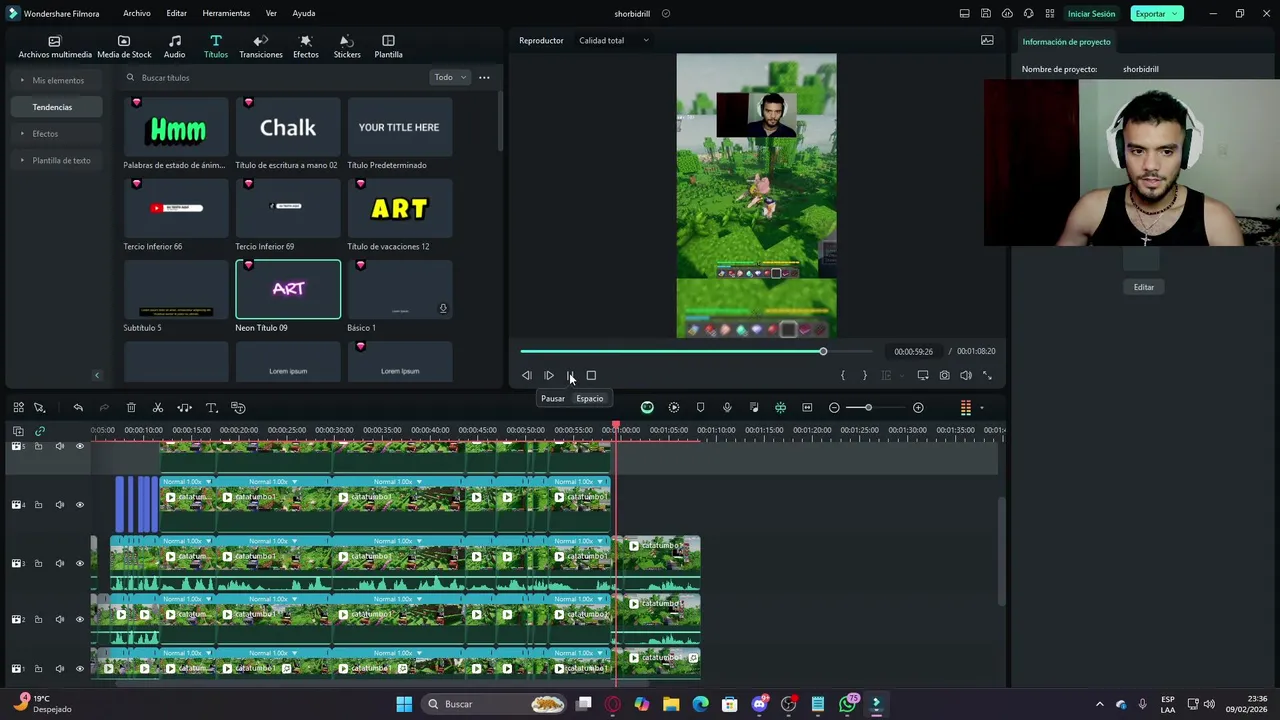The image size is (1280, 720).
Task: Open the Plantilla panel
Action: (x=388, y=47)
